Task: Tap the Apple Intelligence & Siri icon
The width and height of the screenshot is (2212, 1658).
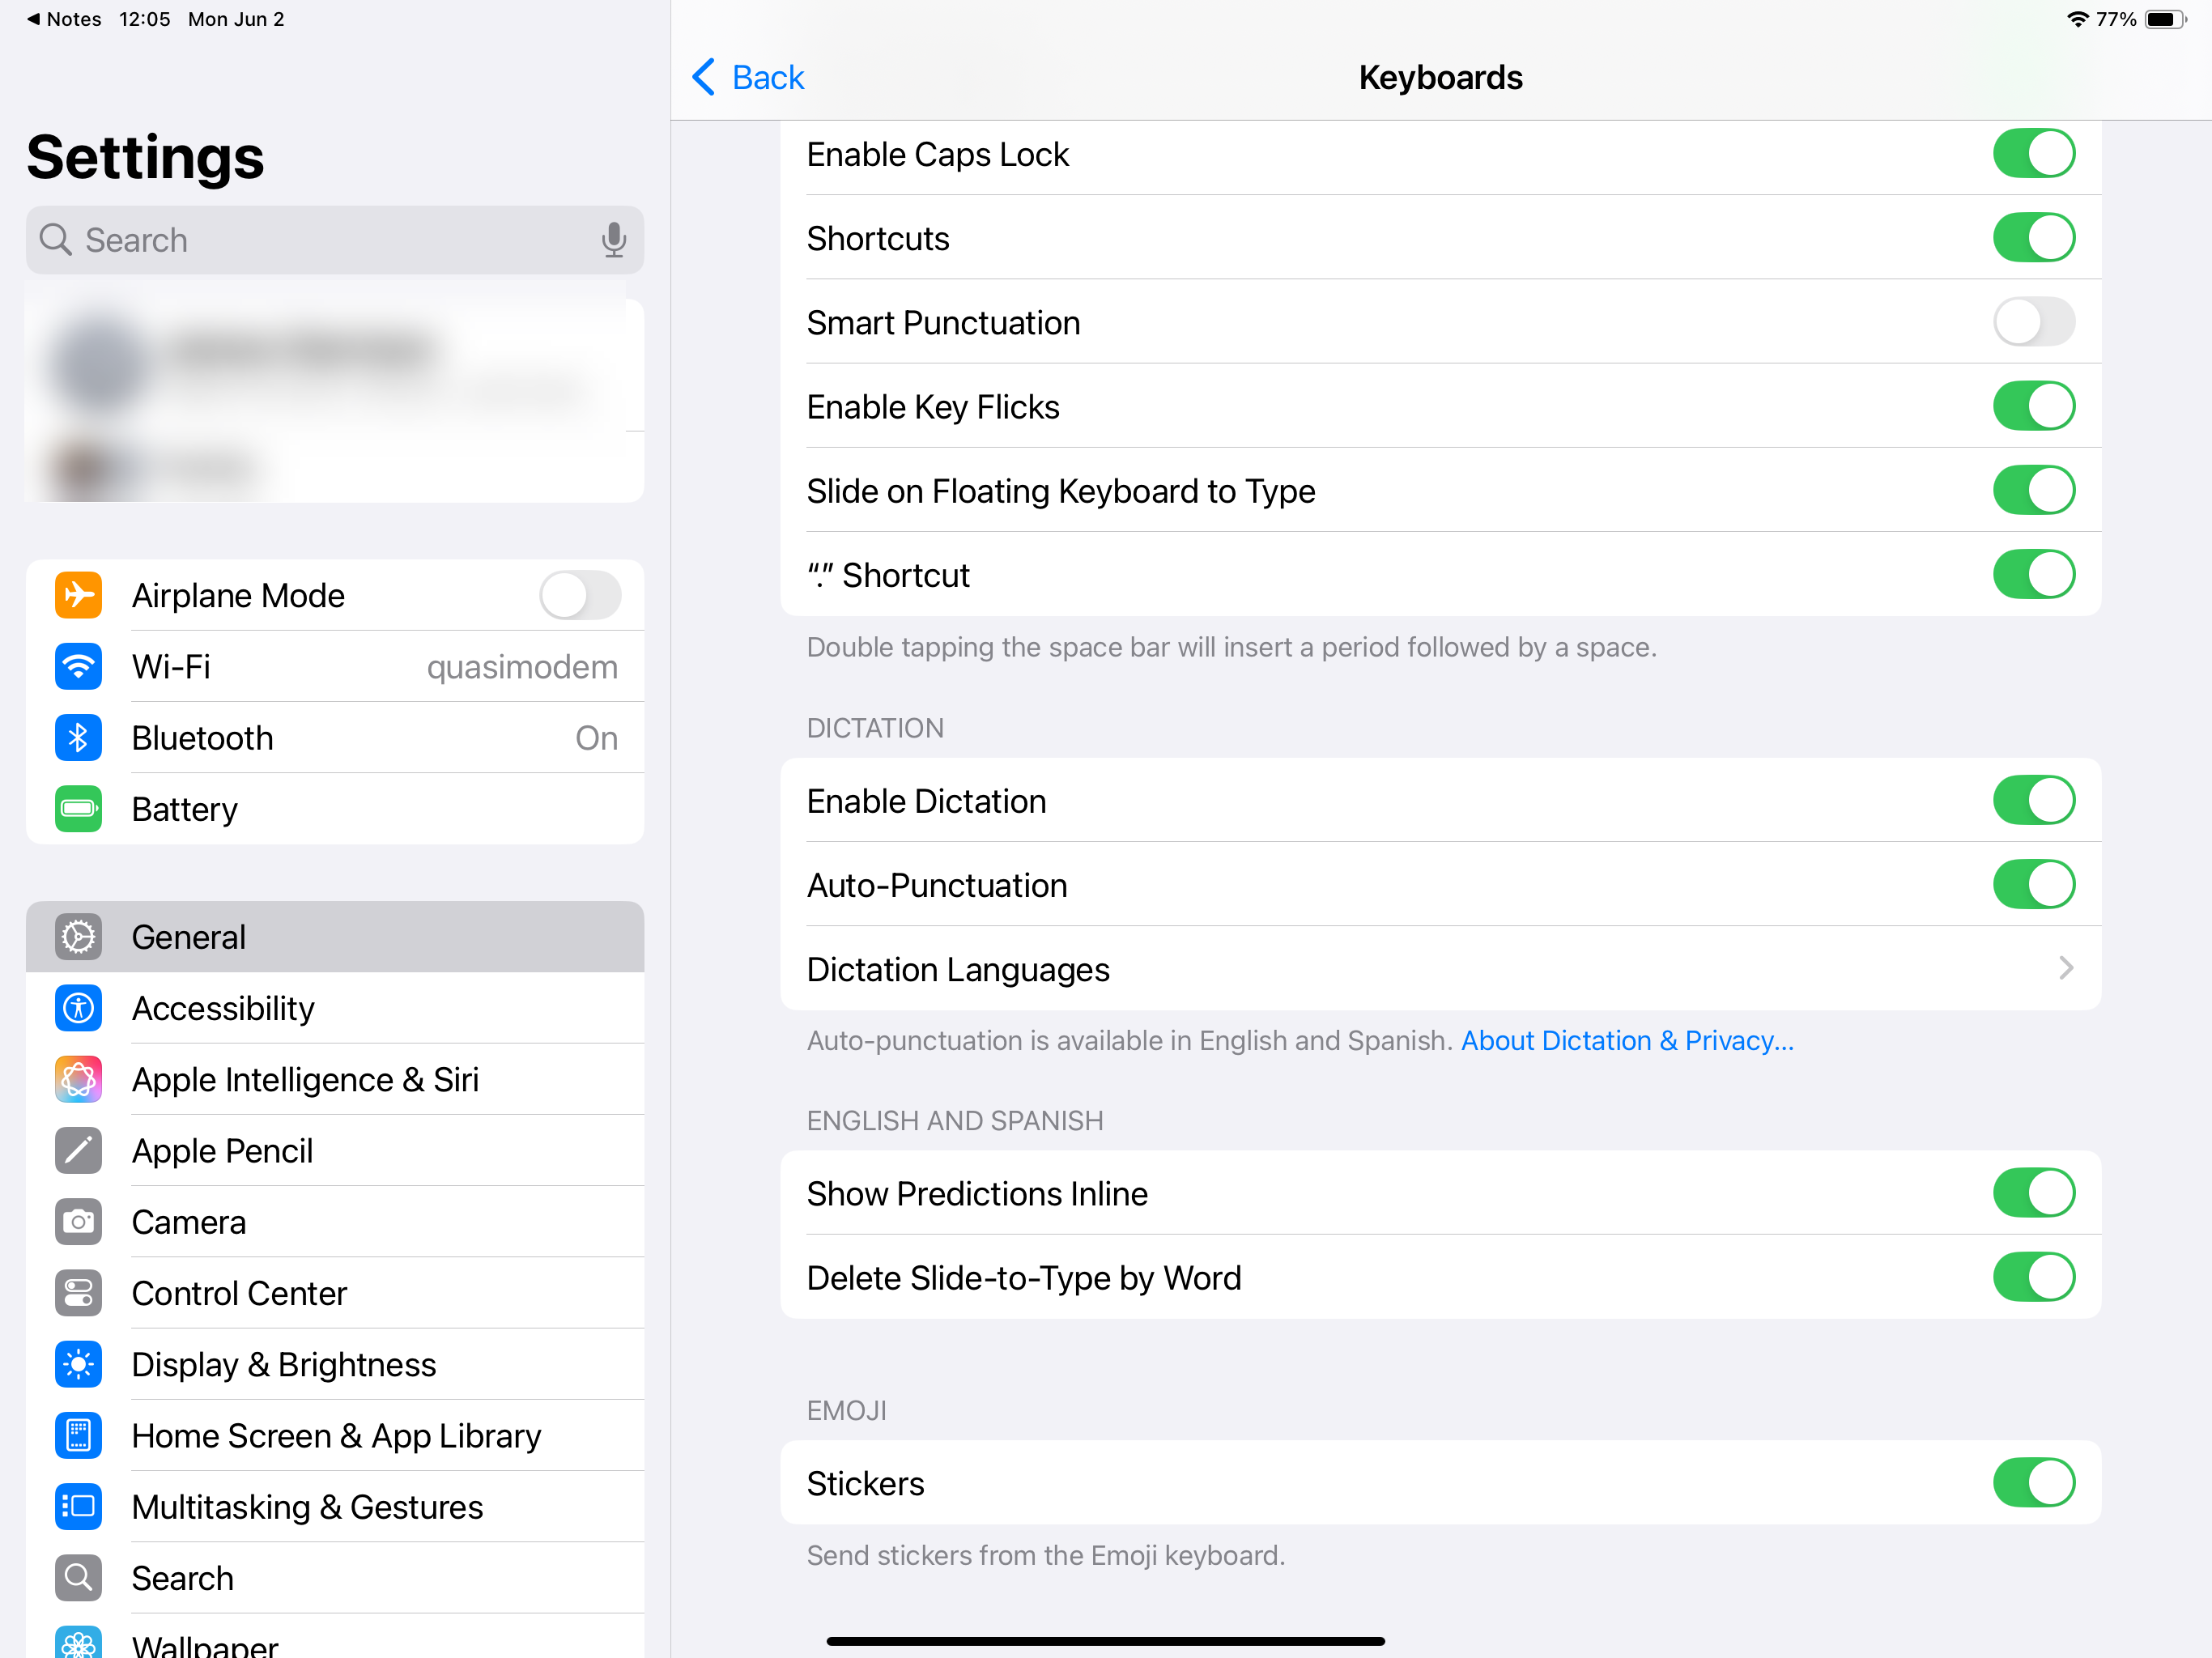Action: (78, 1079)
